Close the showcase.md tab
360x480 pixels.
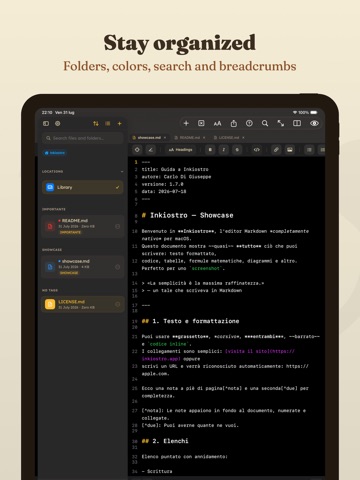click(x=165, y=138)
